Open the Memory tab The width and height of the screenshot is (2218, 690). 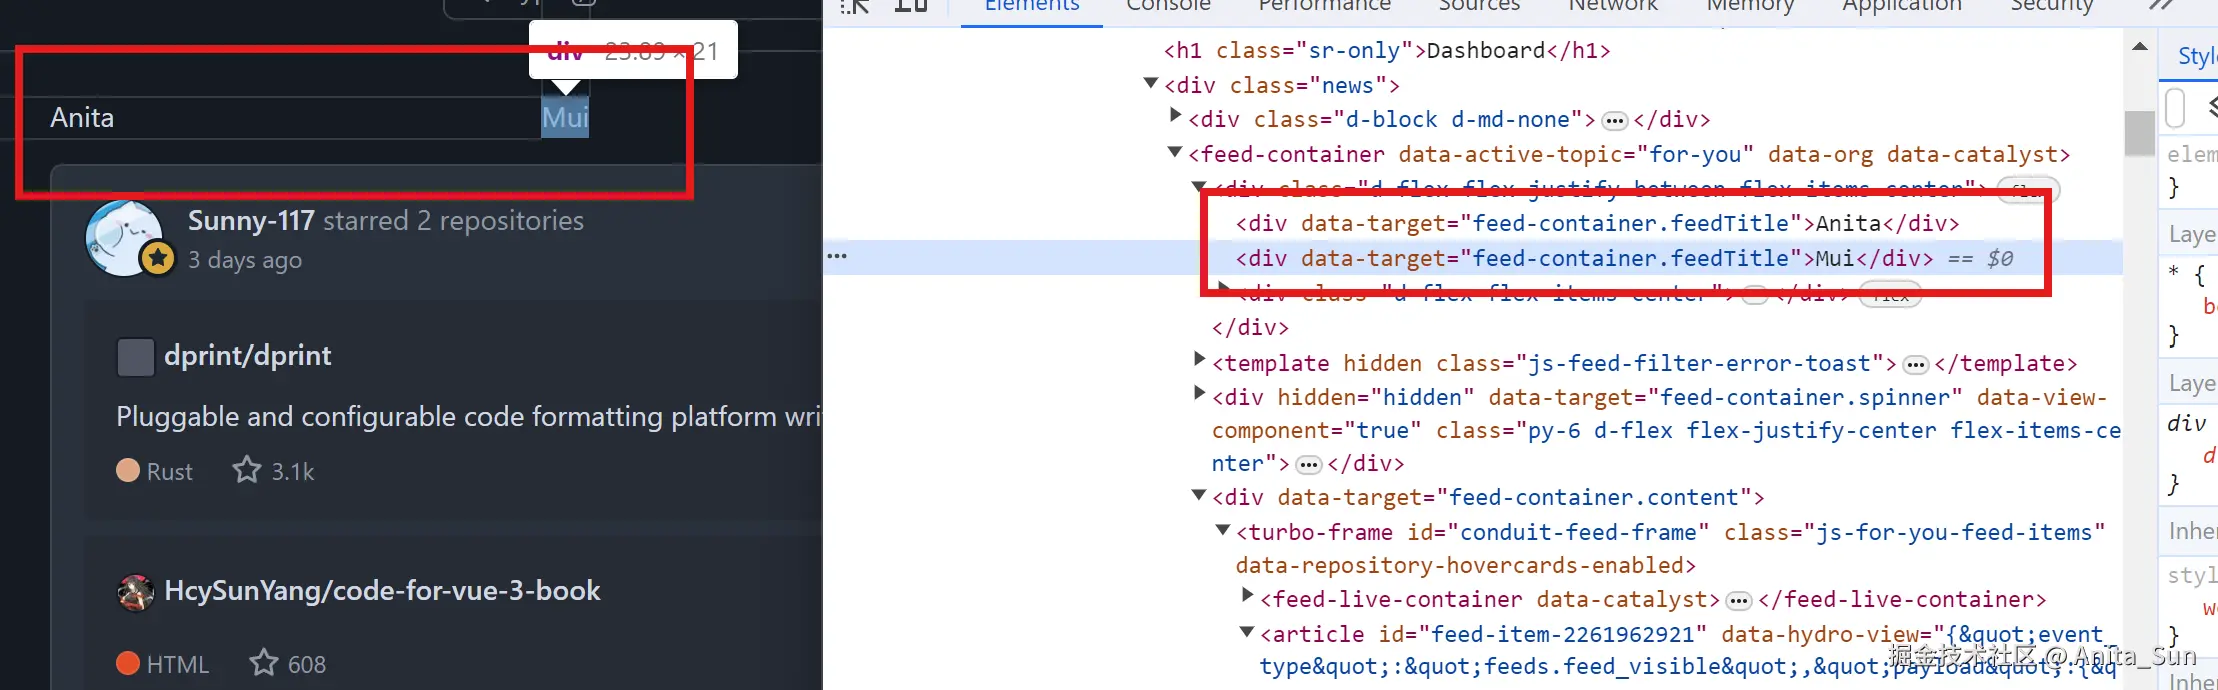[1750, 6]
